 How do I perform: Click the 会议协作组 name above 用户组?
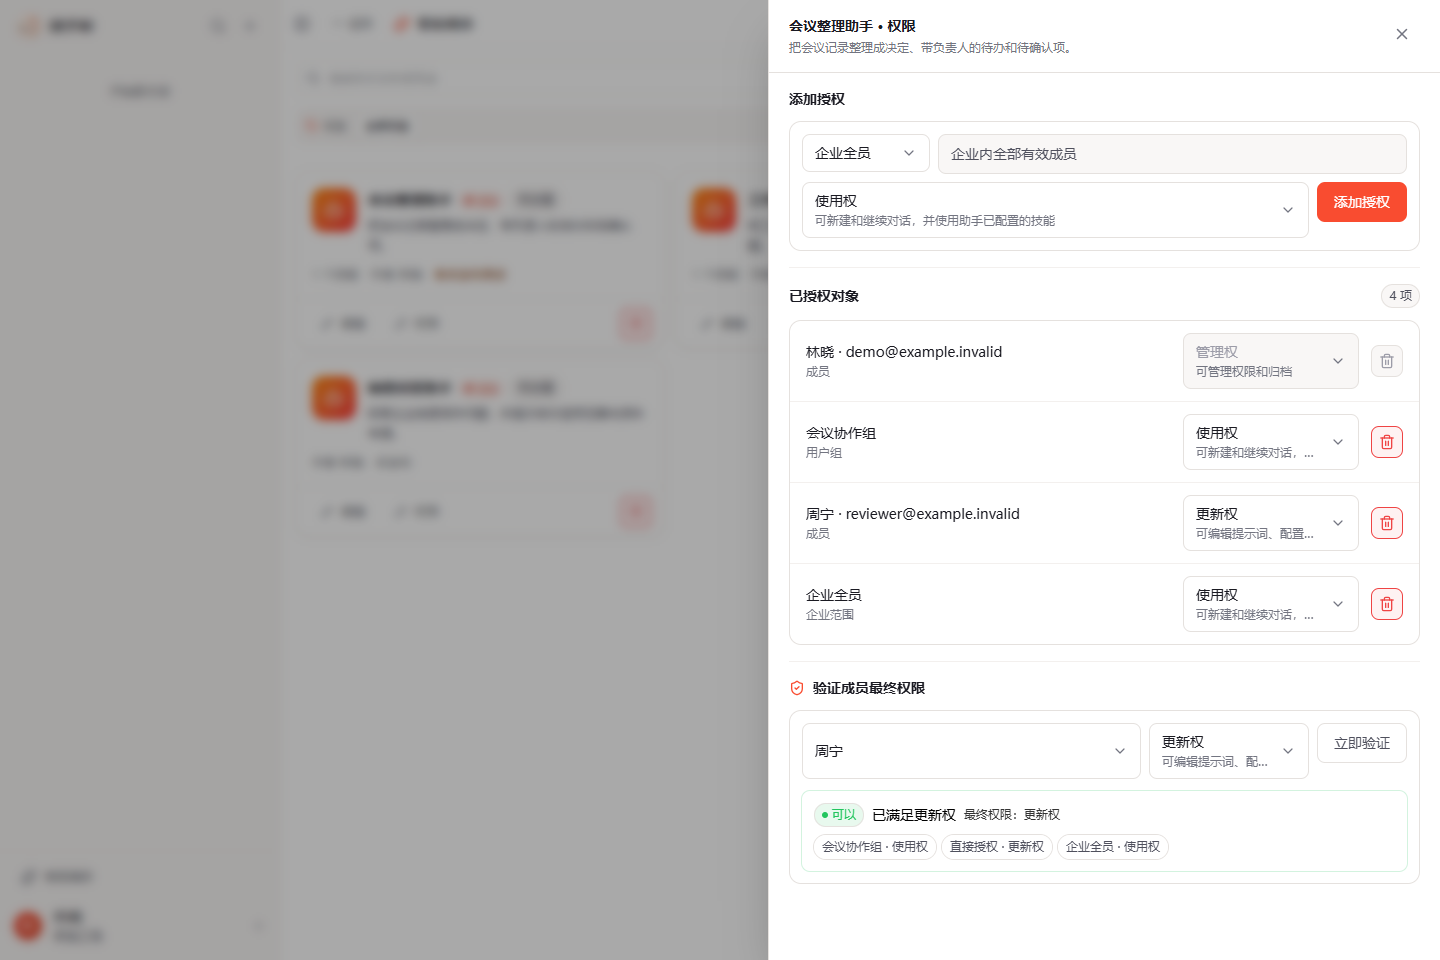click(841, 433)
